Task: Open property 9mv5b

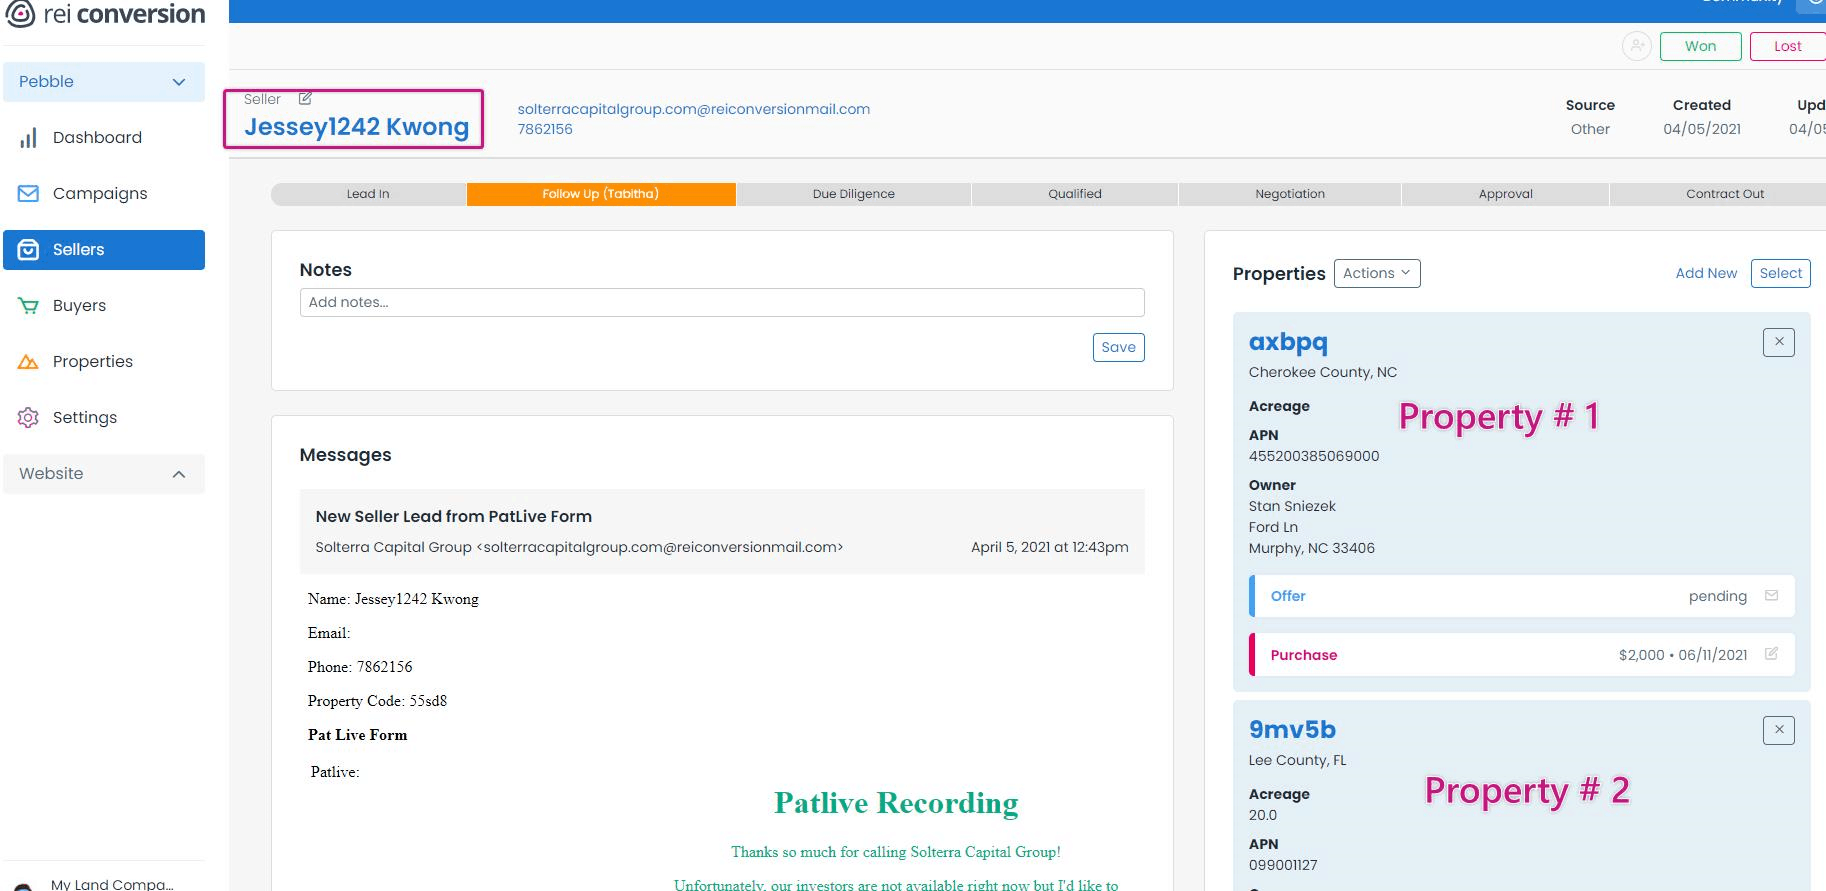Action: click(1292, 730)
